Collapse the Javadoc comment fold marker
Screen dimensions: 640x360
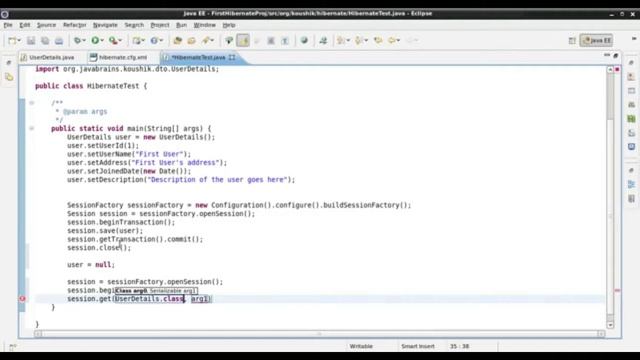(x=31, y=103)
